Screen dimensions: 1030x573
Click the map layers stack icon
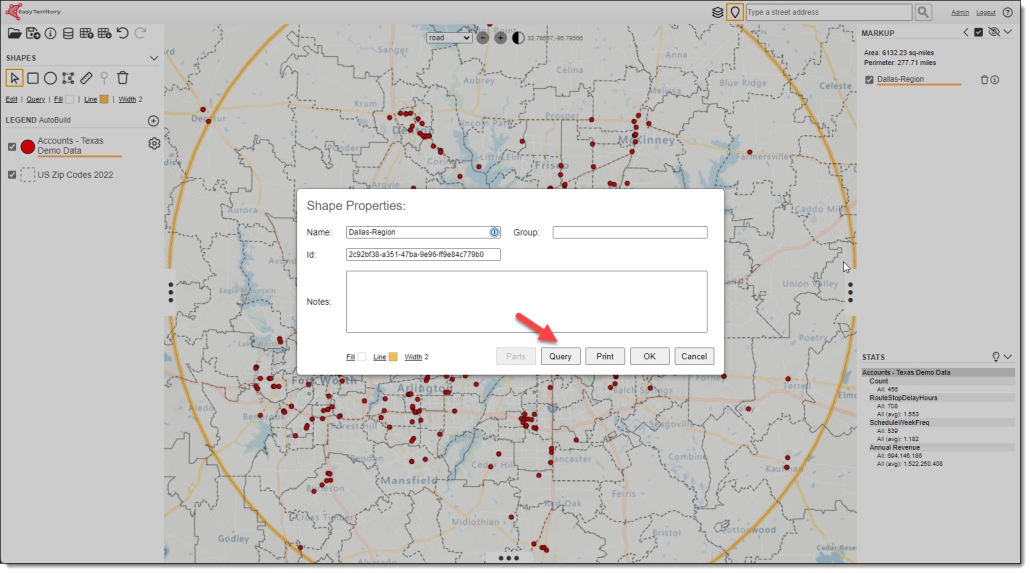pyautogui.click(x=717, y=12)
